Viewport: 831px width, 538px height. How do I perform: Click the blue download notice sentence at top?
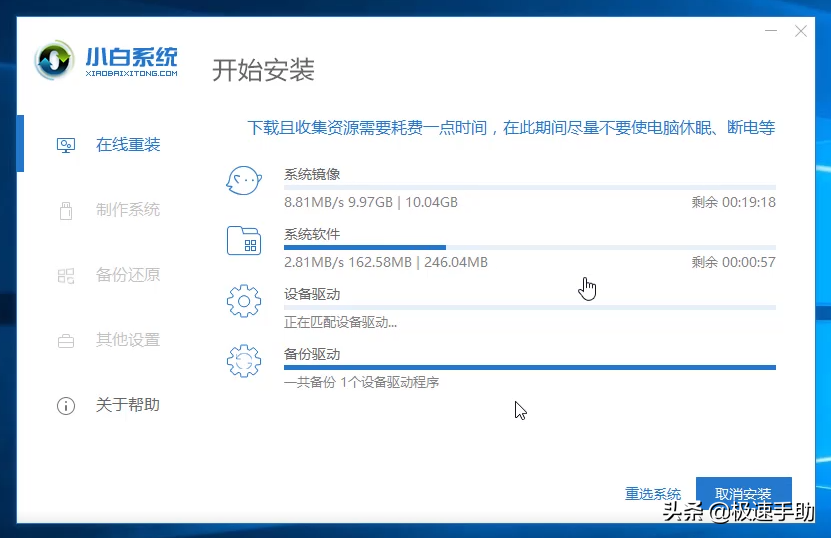coord(511,128)
